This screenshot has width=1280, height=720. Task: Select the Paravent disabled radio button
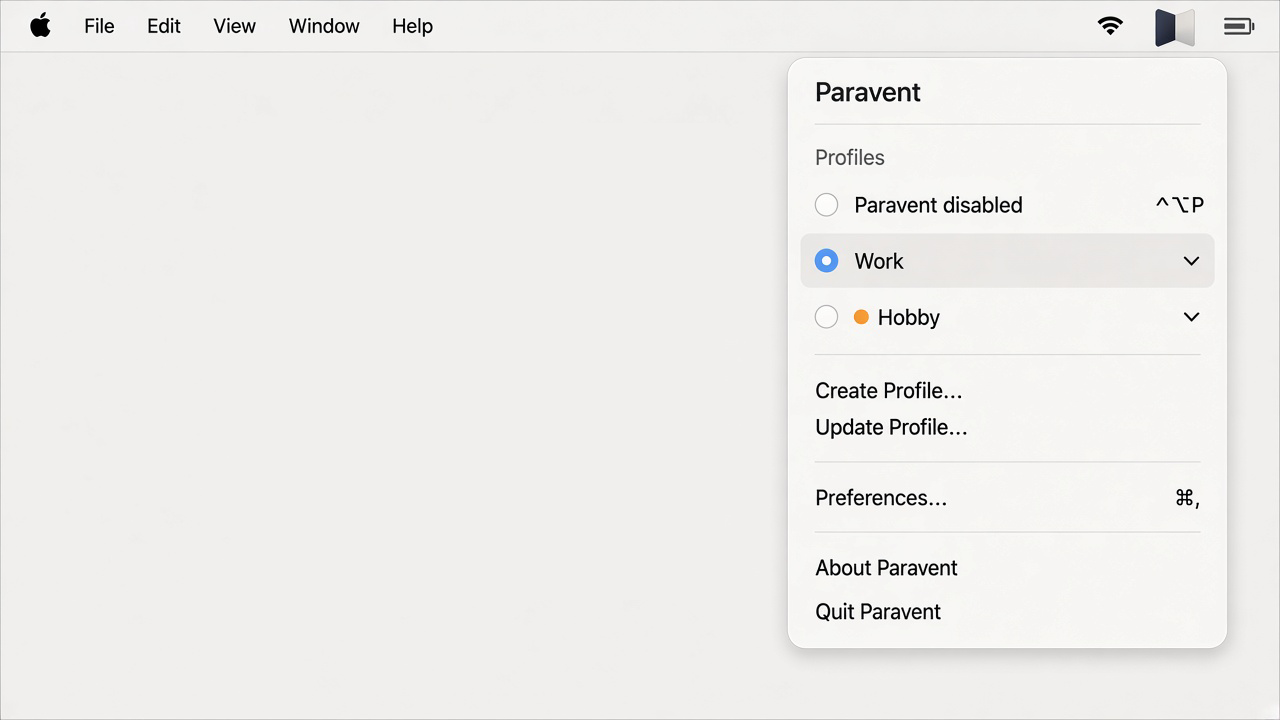coord(826,205)
